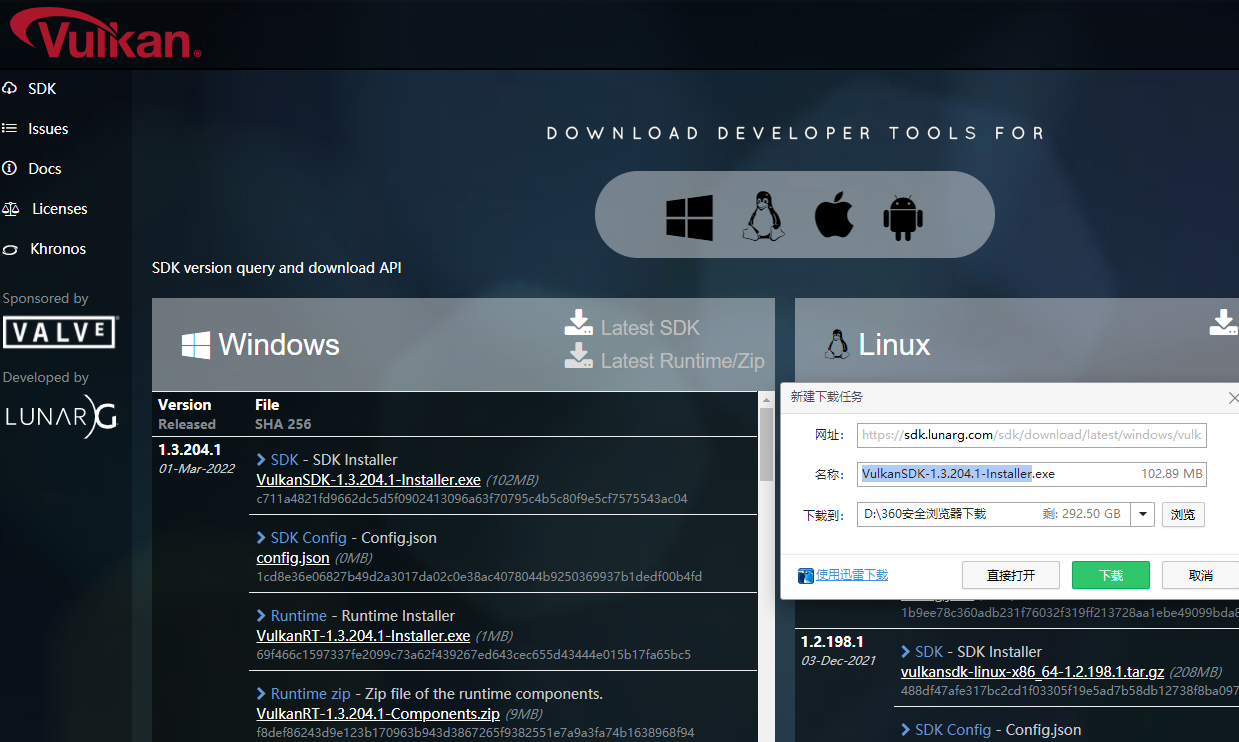Image resolution: width=1239 pixels, height=742 pixels.
Task: Download VulkanSDK-1.3.204.1-Installer.exe link
Action: coord(368,479)
